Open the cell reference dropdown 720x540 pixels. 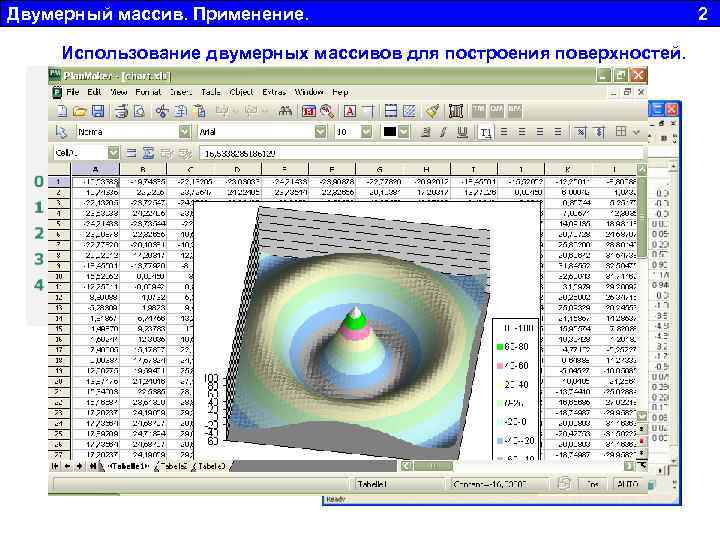click(x=113, y=153)
